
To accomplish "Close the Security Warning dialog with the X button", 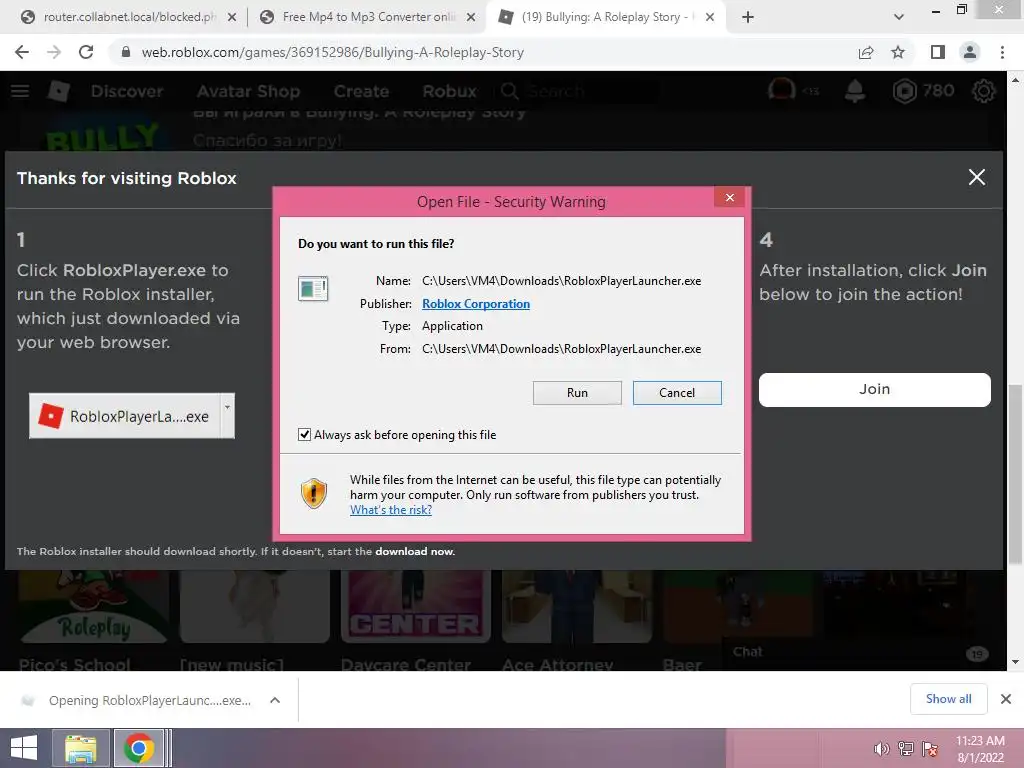I will click(729, 197).
